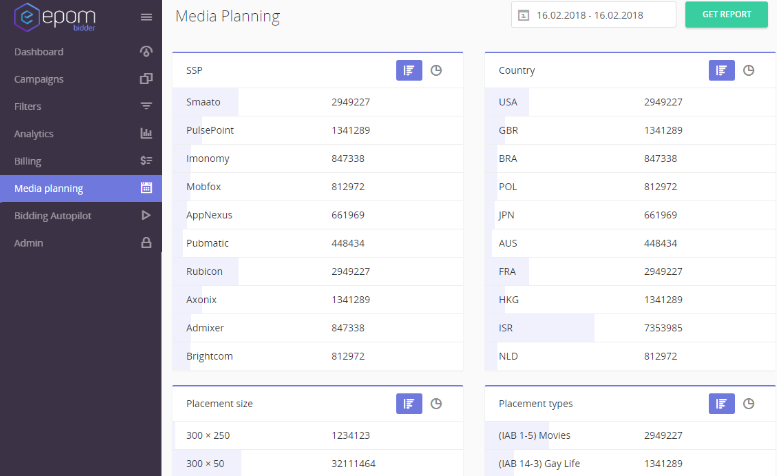The image size is (777, 476).
Task: Select the BRA row in Country
Action: click(x=630, y=159)
